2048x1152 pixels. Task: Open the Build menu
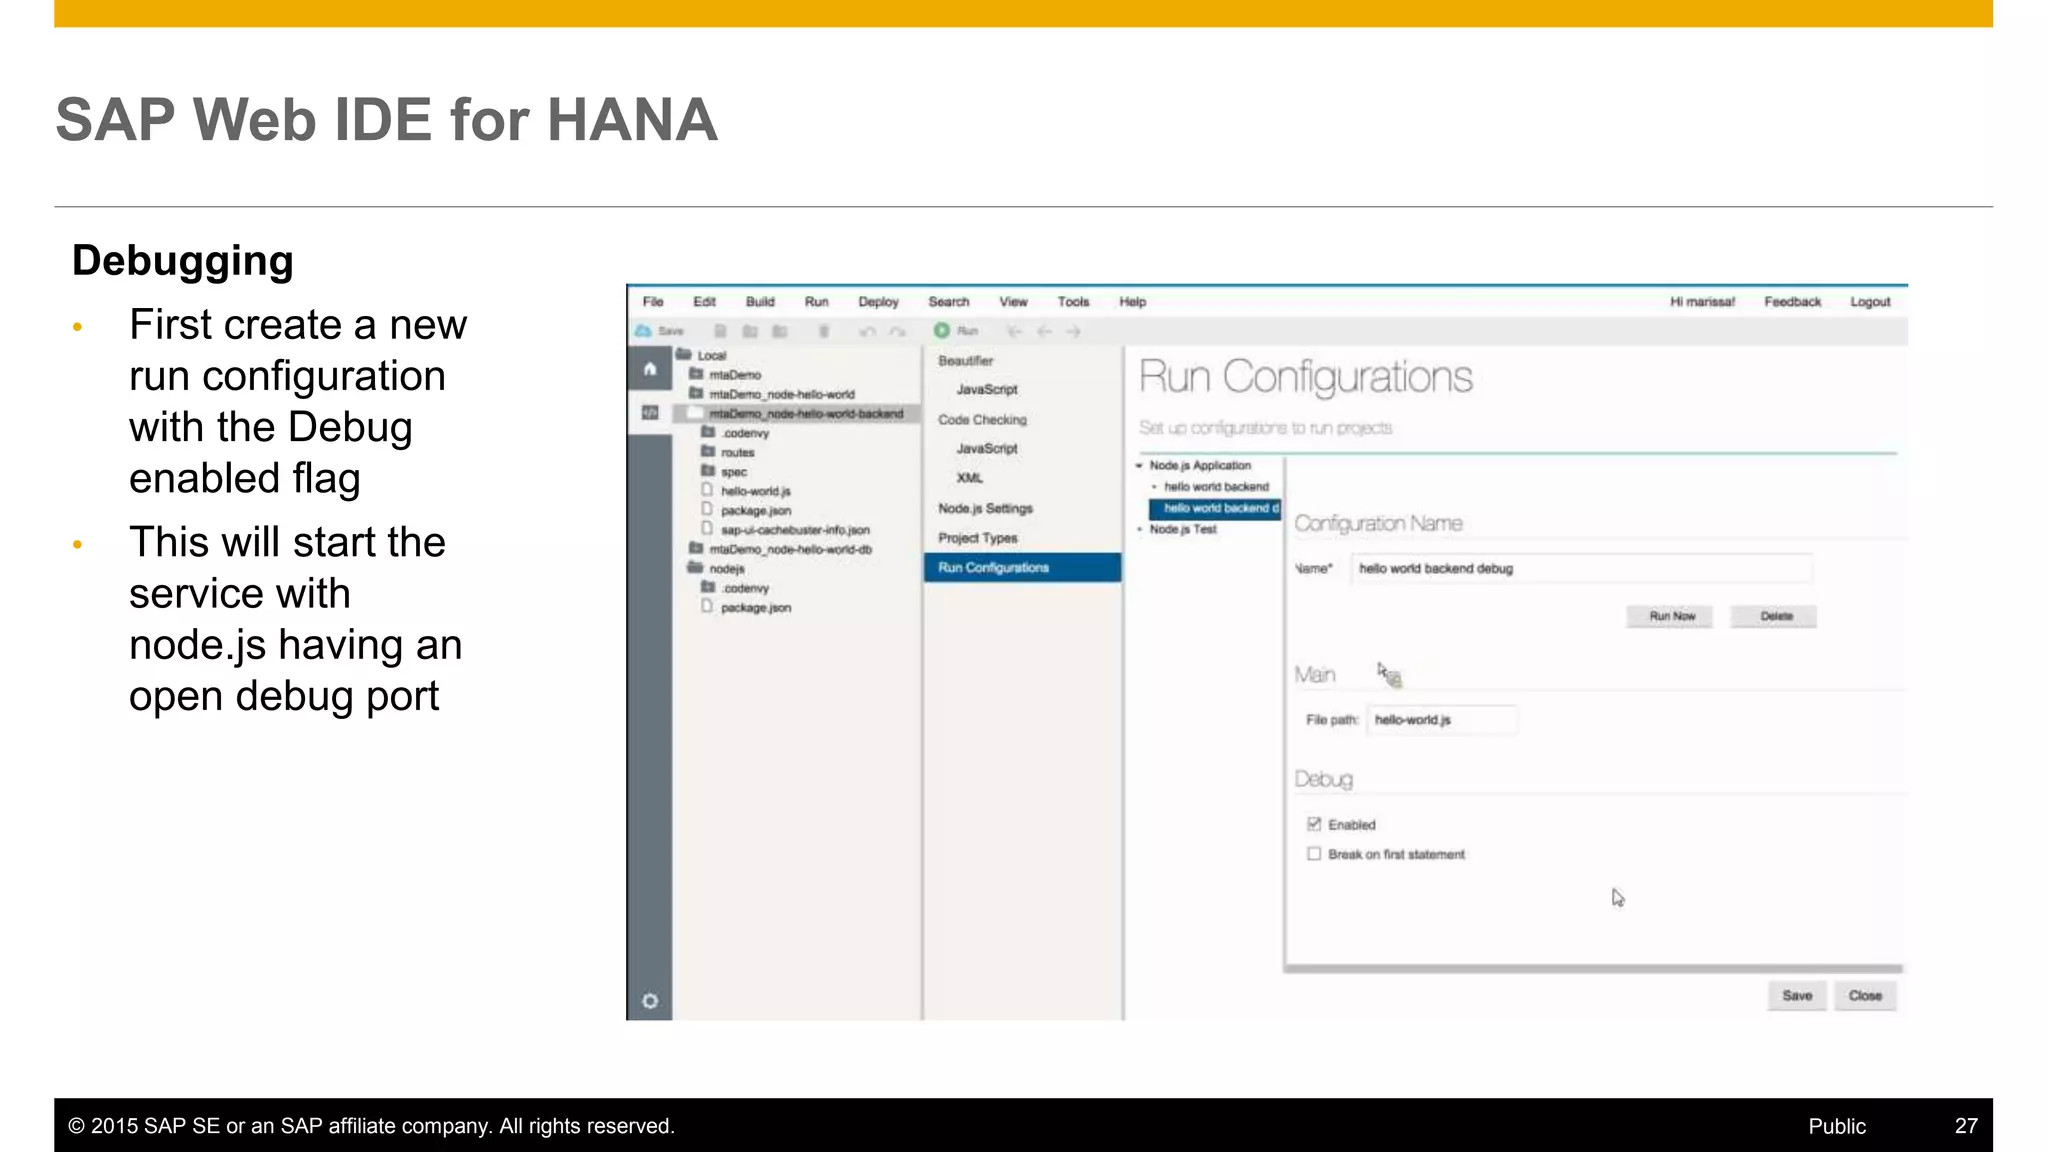point(760,302)
